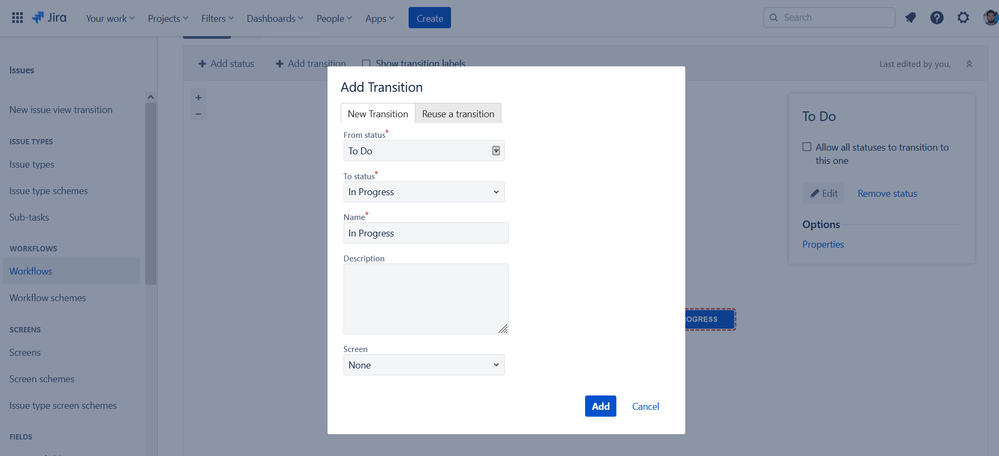Viewport: 999px width, 456px height.
Task: Open Issue types in sidebar
Action: [32, 164]
